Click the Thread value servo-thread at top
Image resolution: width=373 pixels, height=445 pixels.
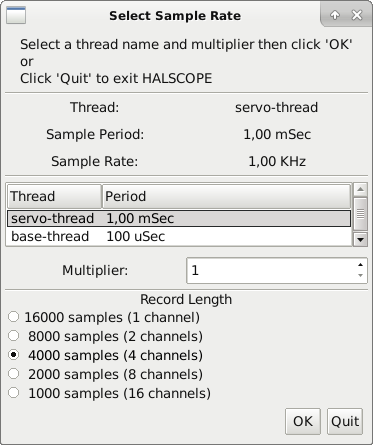coord(276,107)
